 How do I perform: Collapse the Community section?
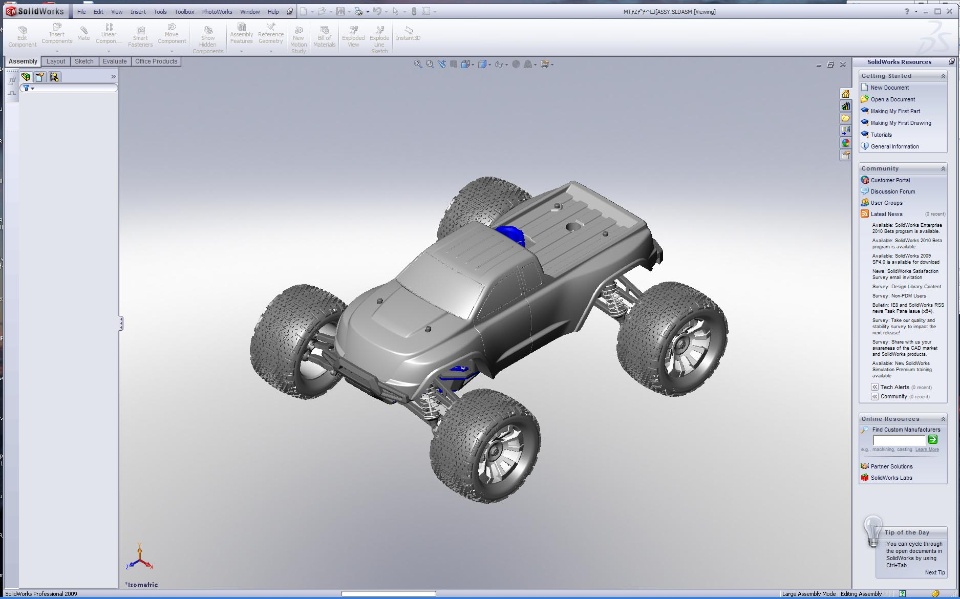pos(943,168)
